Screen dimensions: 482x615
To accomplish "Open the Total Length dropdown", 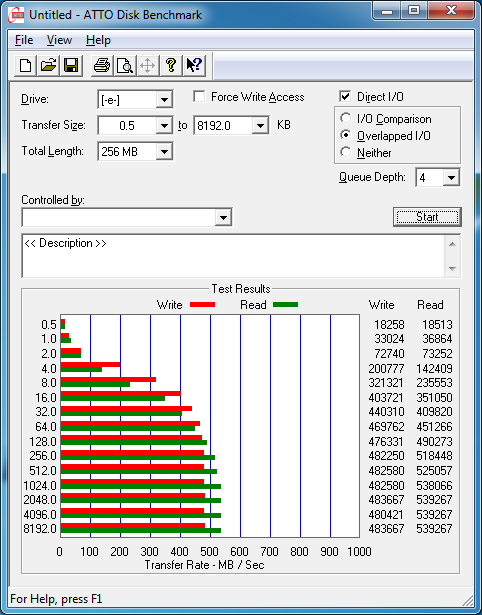I will click(164, 151).
